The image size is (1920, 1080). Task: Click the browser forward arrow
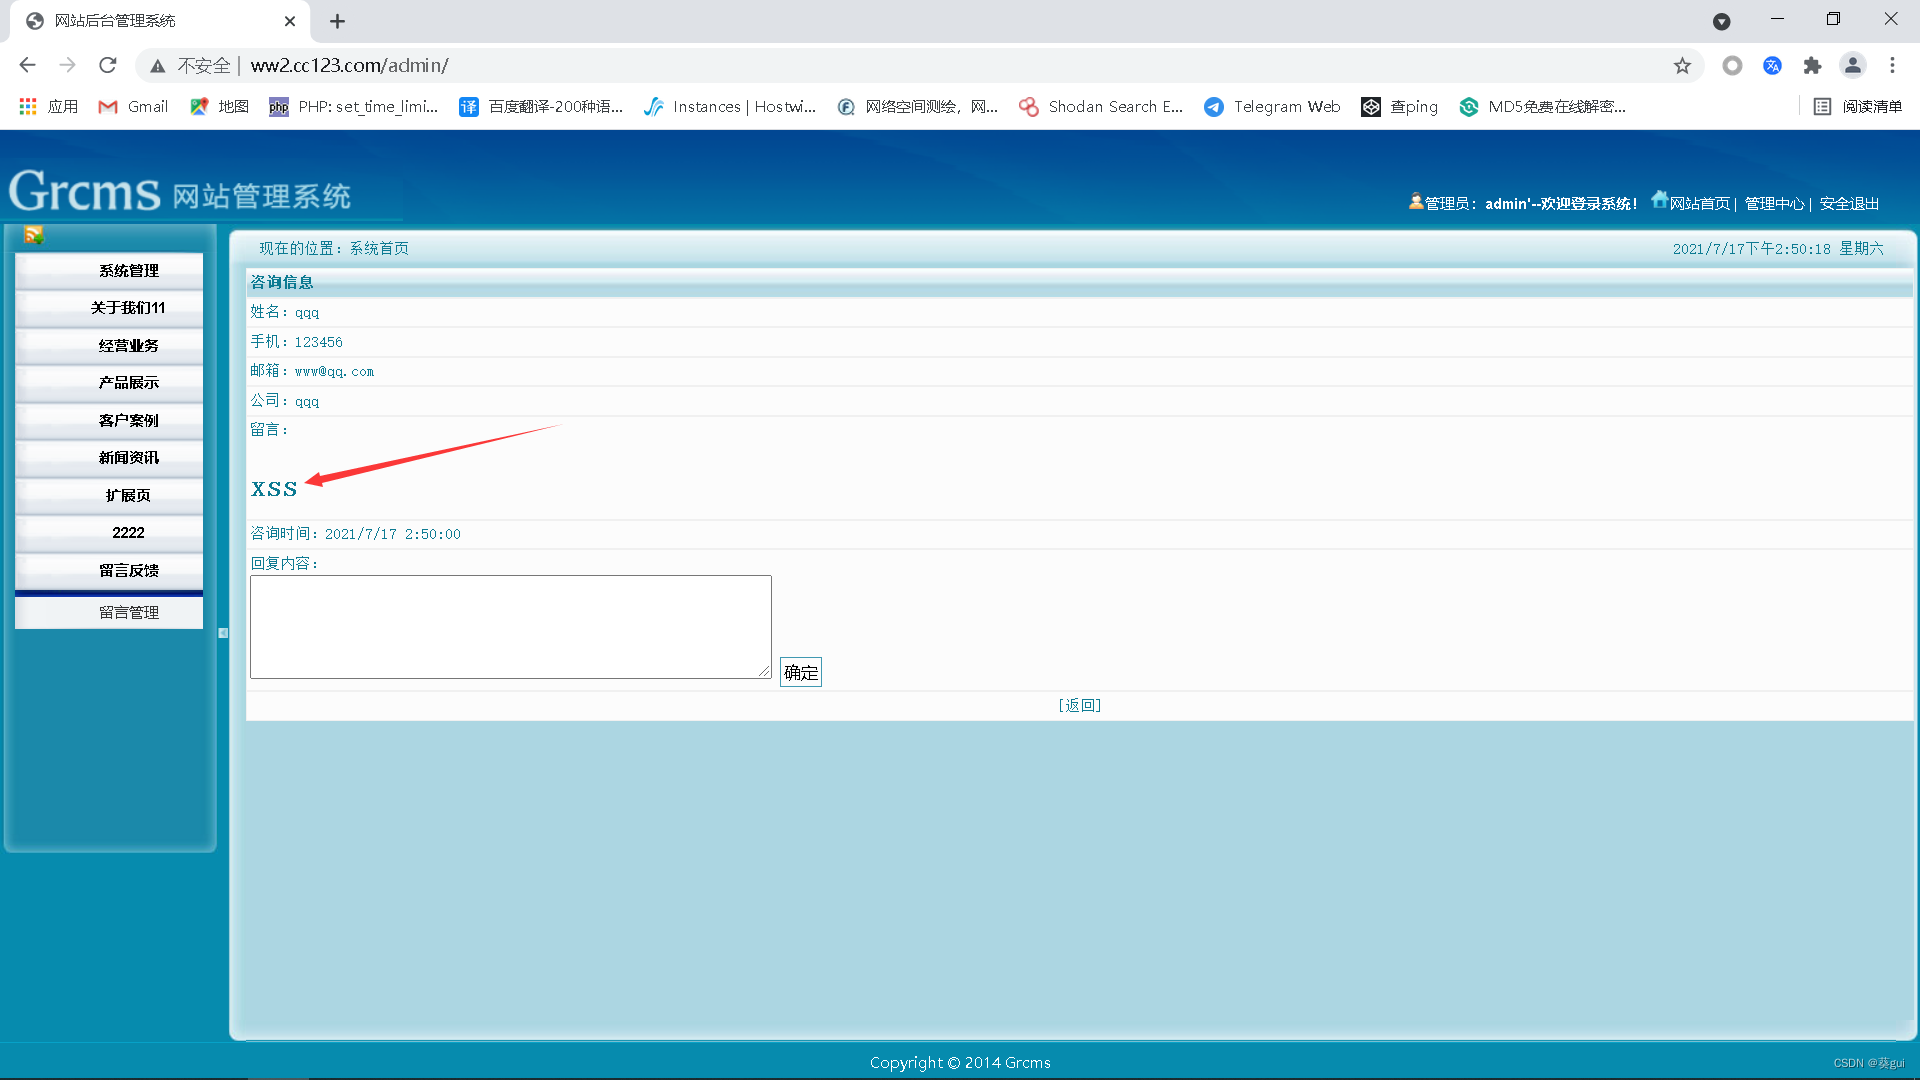67,65
